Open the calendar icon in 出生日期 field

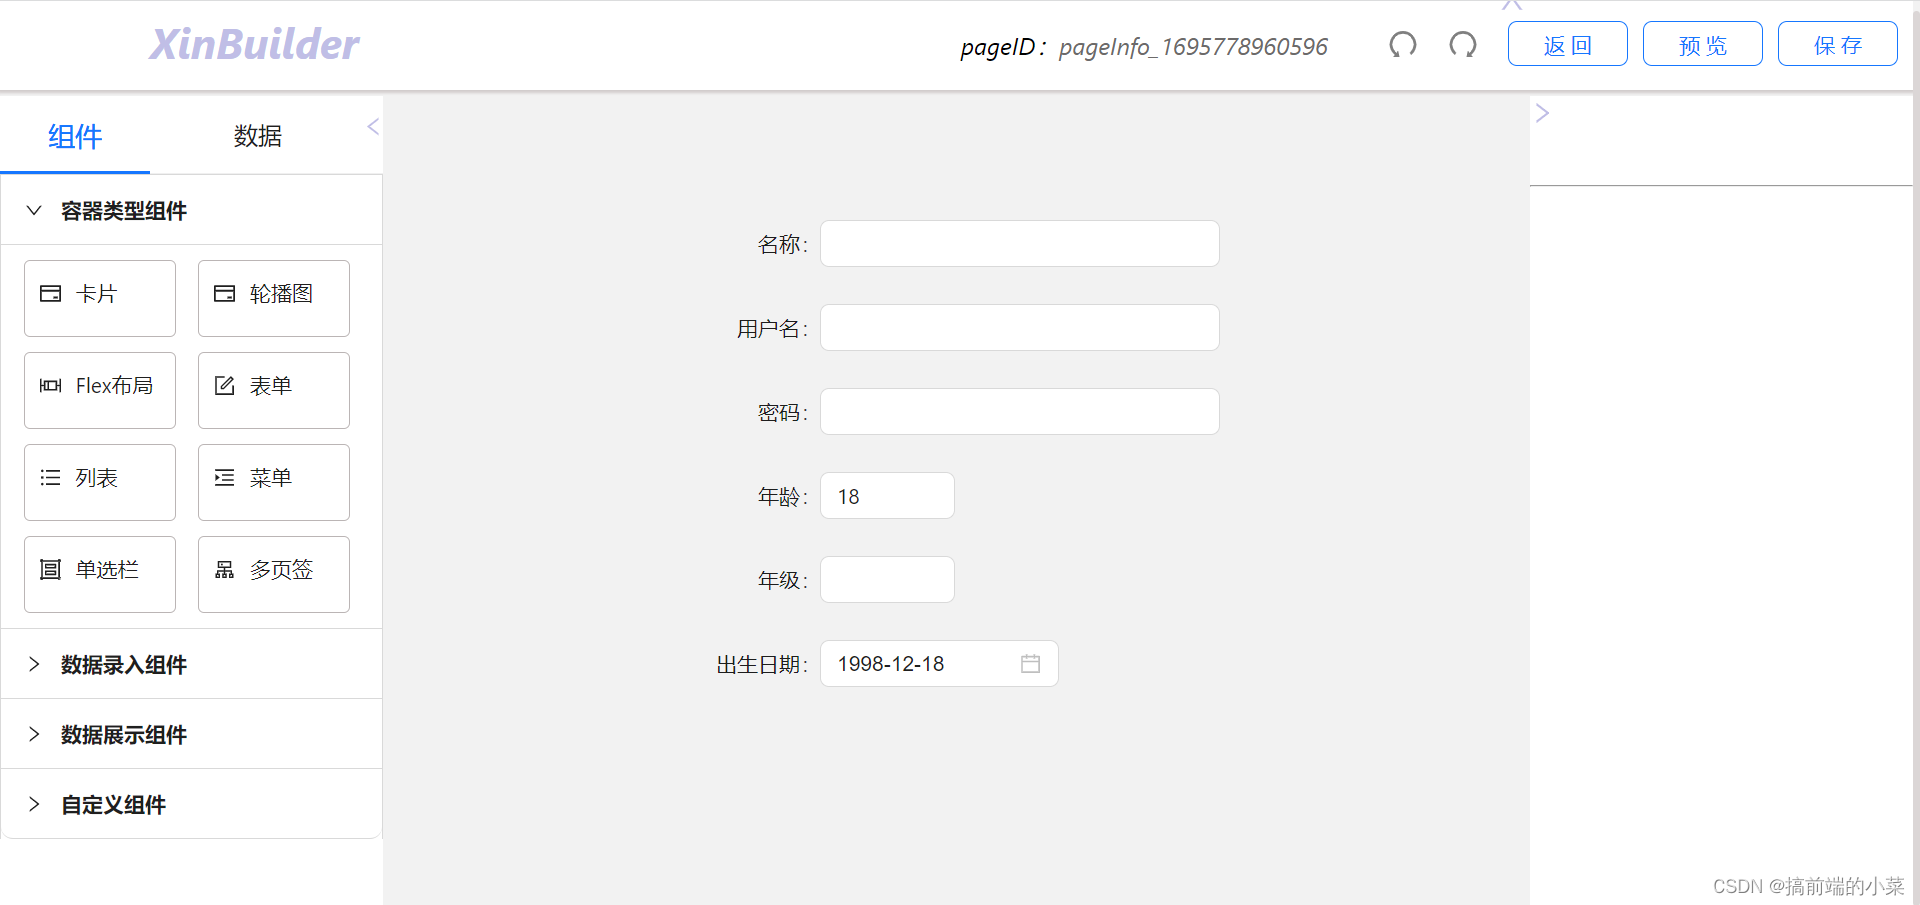point(1030,664)
